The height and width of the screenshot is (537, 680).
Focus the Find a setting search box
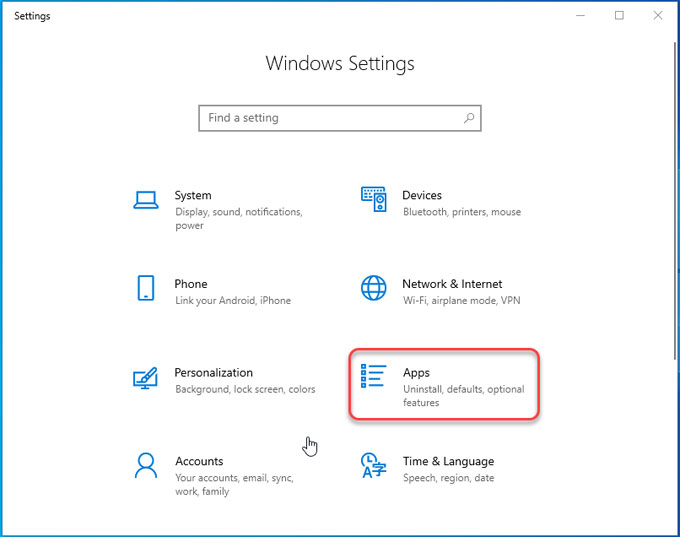click(340, 118)
